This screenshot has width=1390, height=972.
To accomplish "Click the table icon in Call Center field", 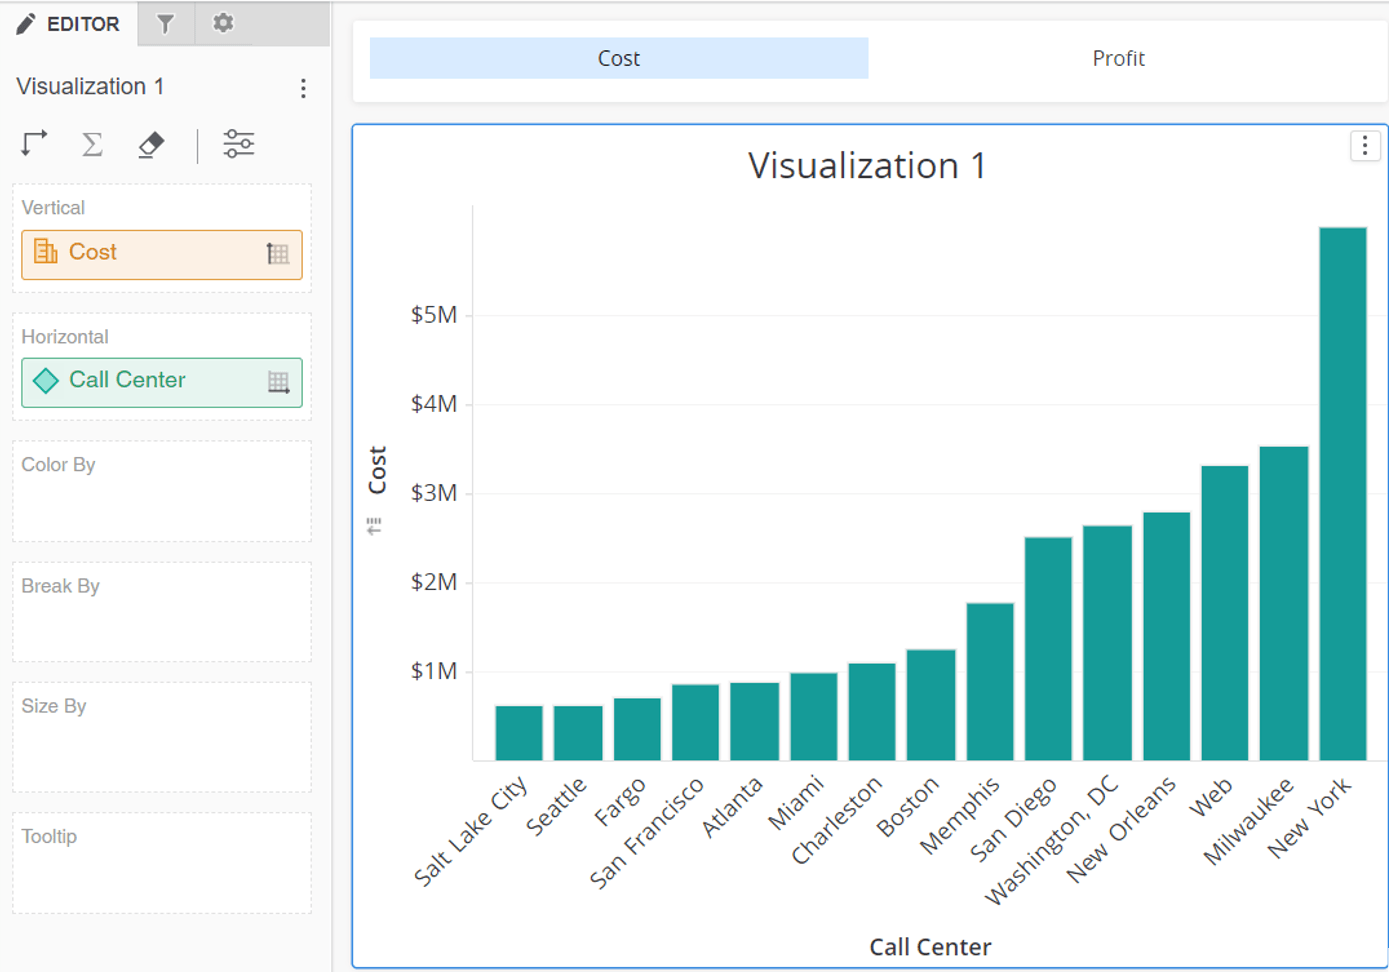I will coord(279,382).
